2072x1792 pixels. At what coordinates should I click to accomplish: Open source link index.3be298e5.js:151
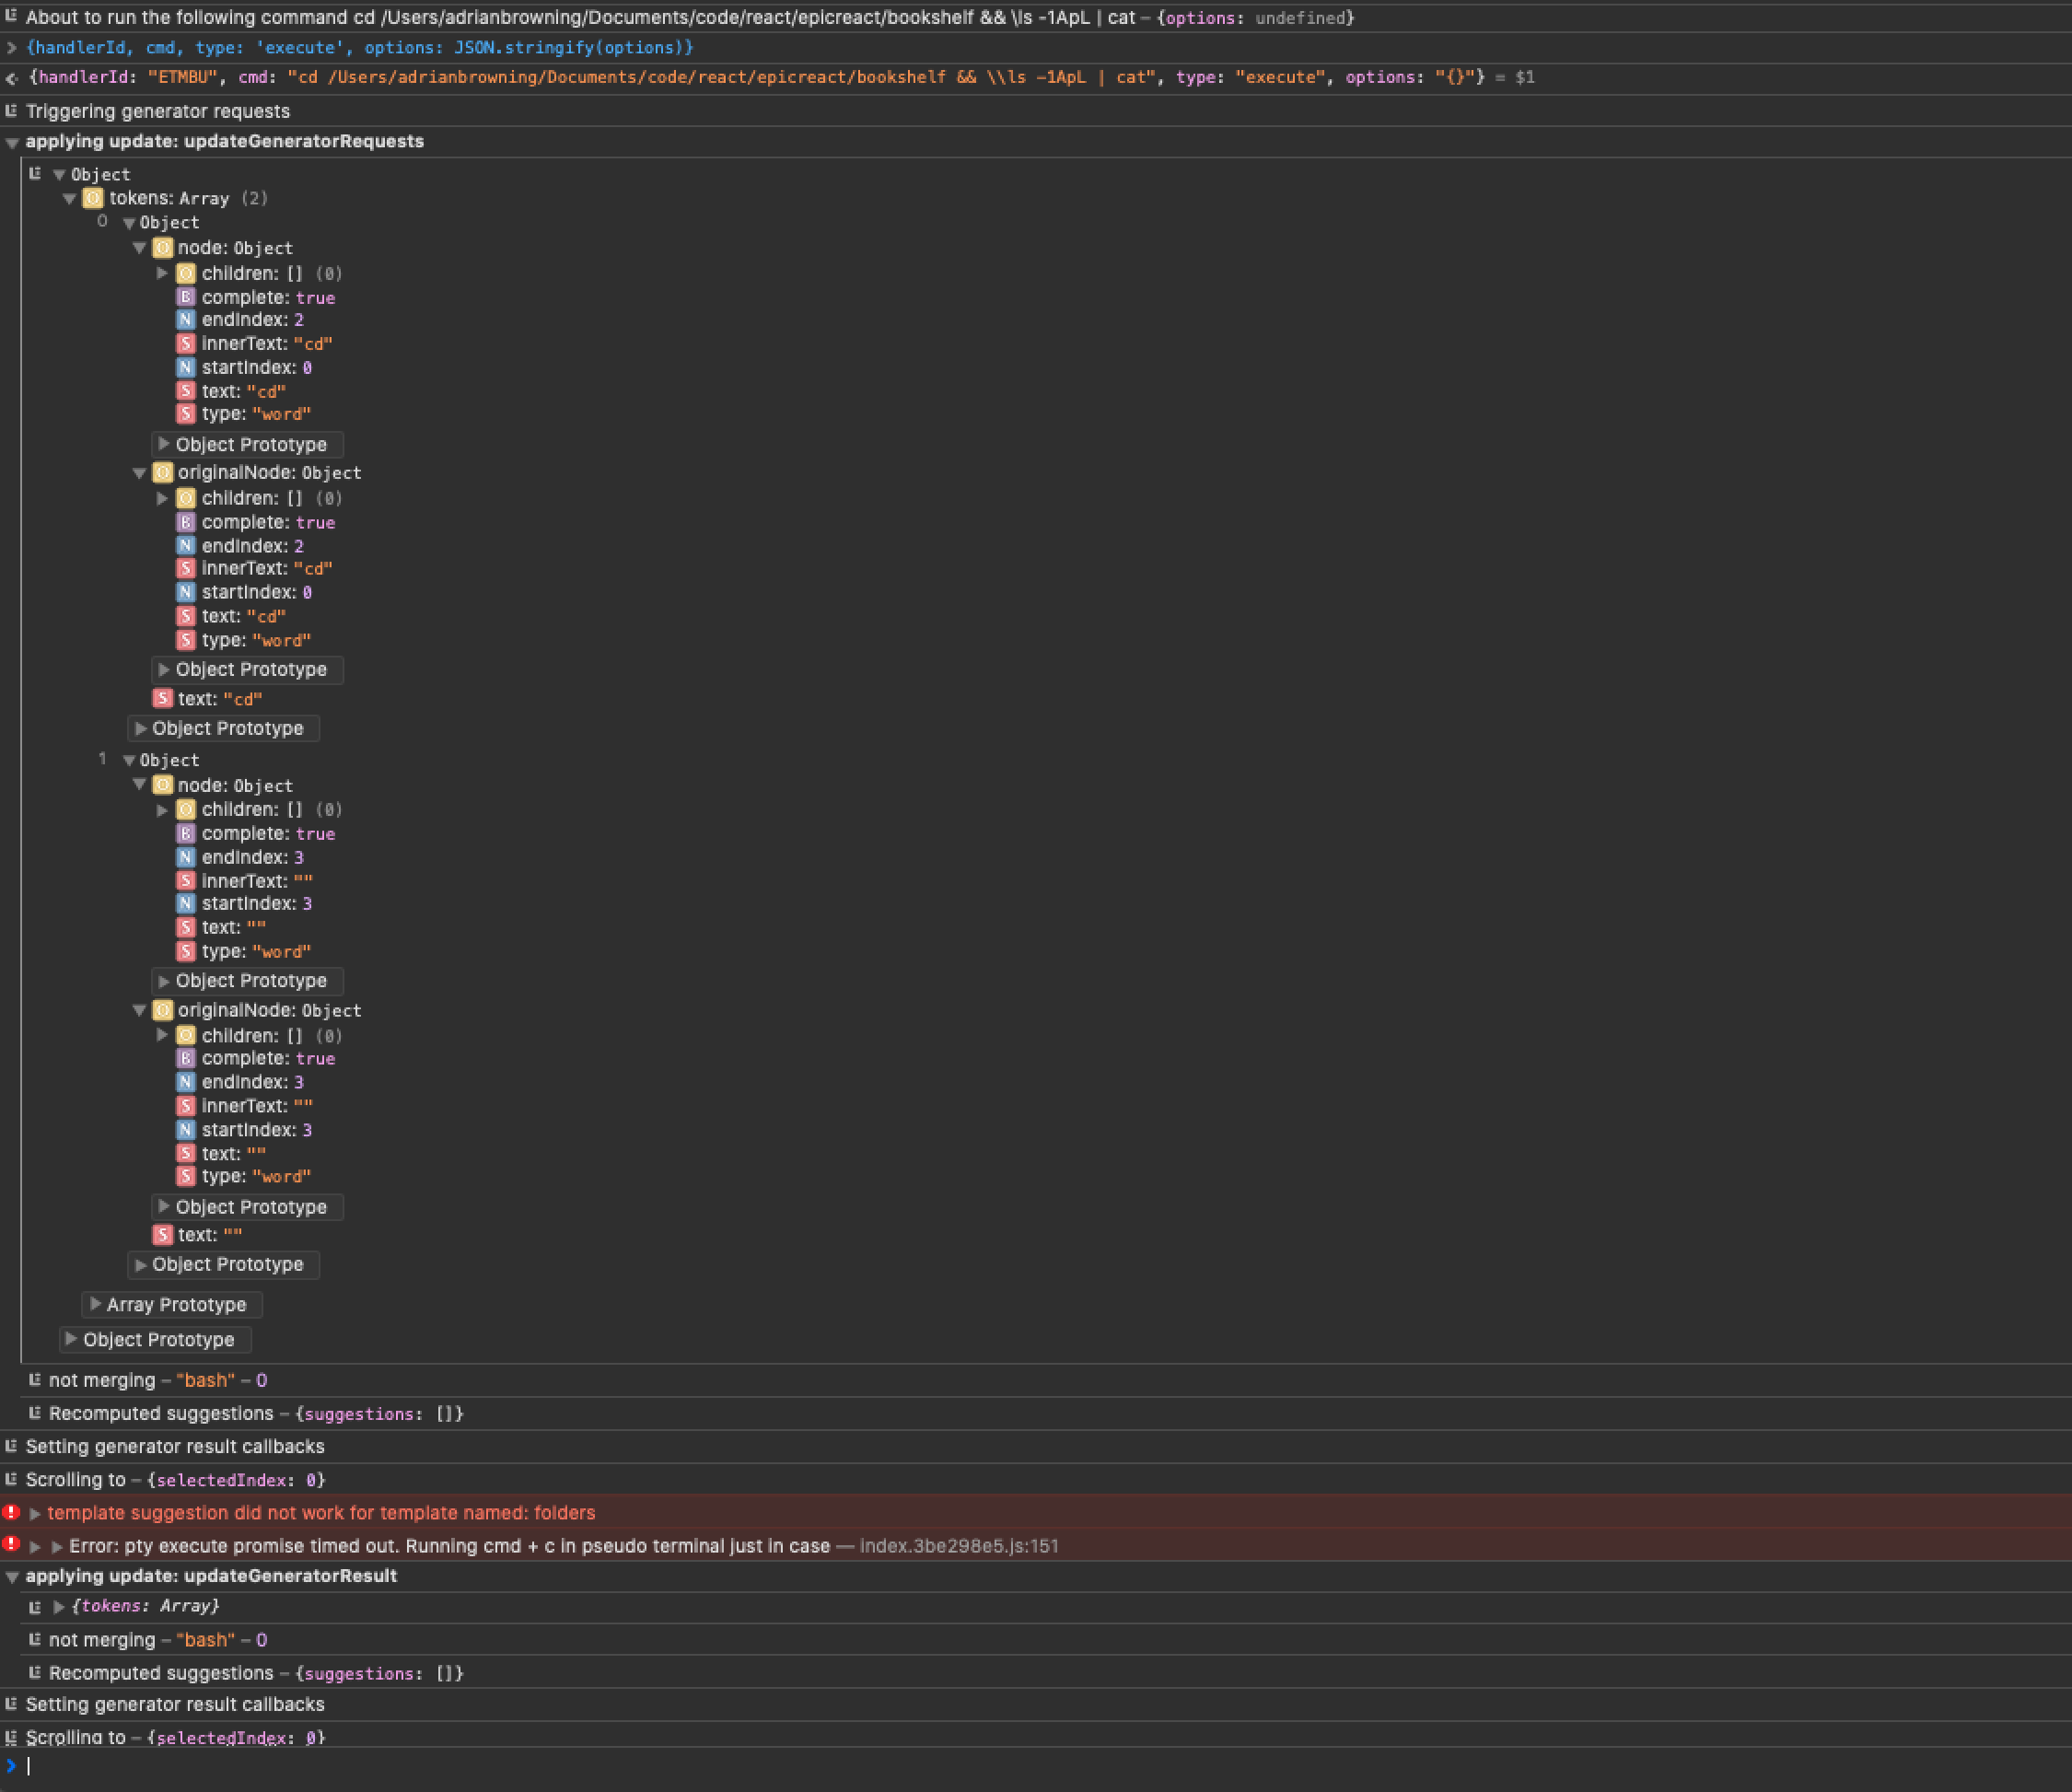point(958,1545)
